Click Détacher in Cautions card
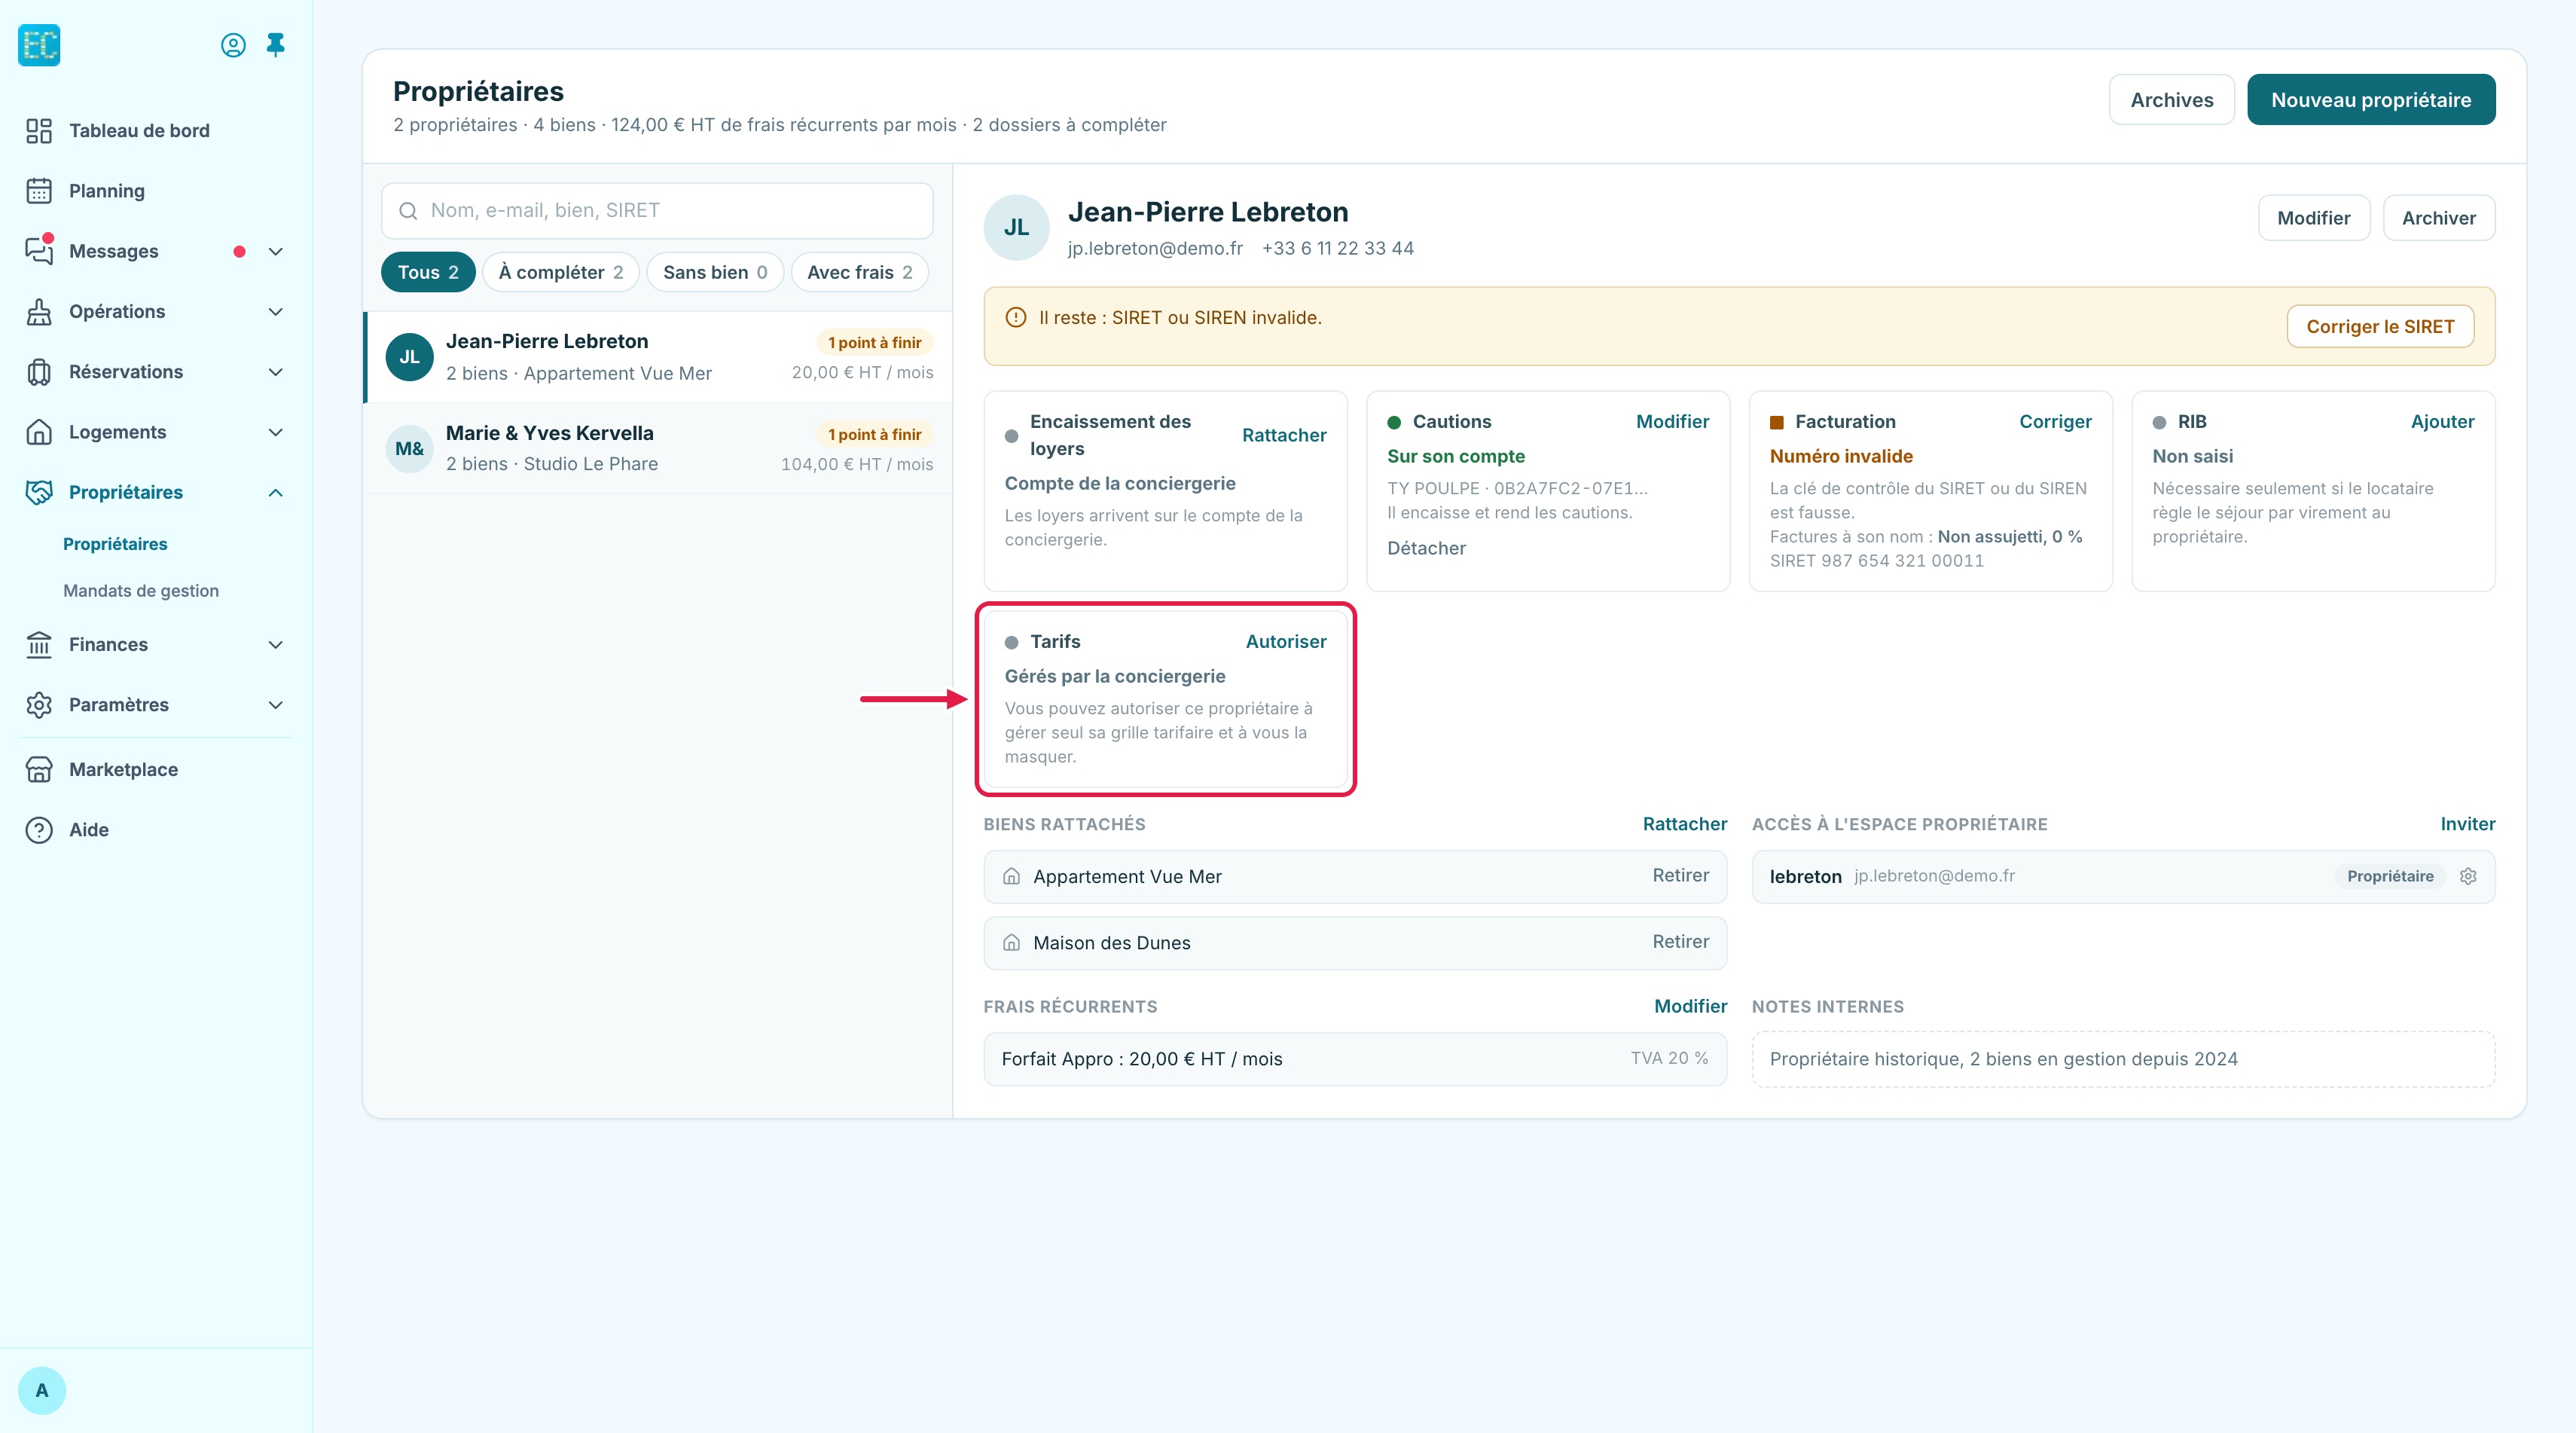2576x1433 pixels. pos(1426,548)
